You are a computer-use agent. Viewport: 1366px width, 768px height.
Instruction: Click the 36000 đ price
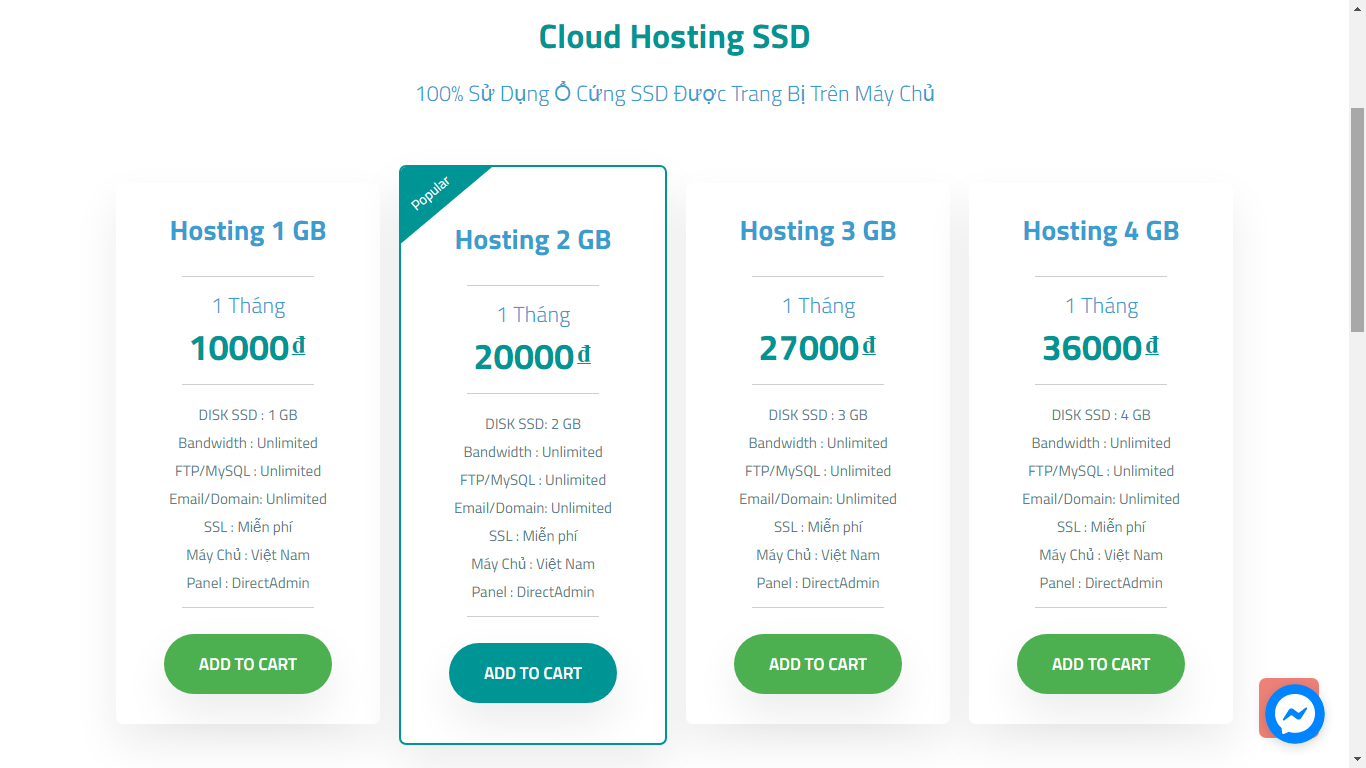click(1101, 348)
